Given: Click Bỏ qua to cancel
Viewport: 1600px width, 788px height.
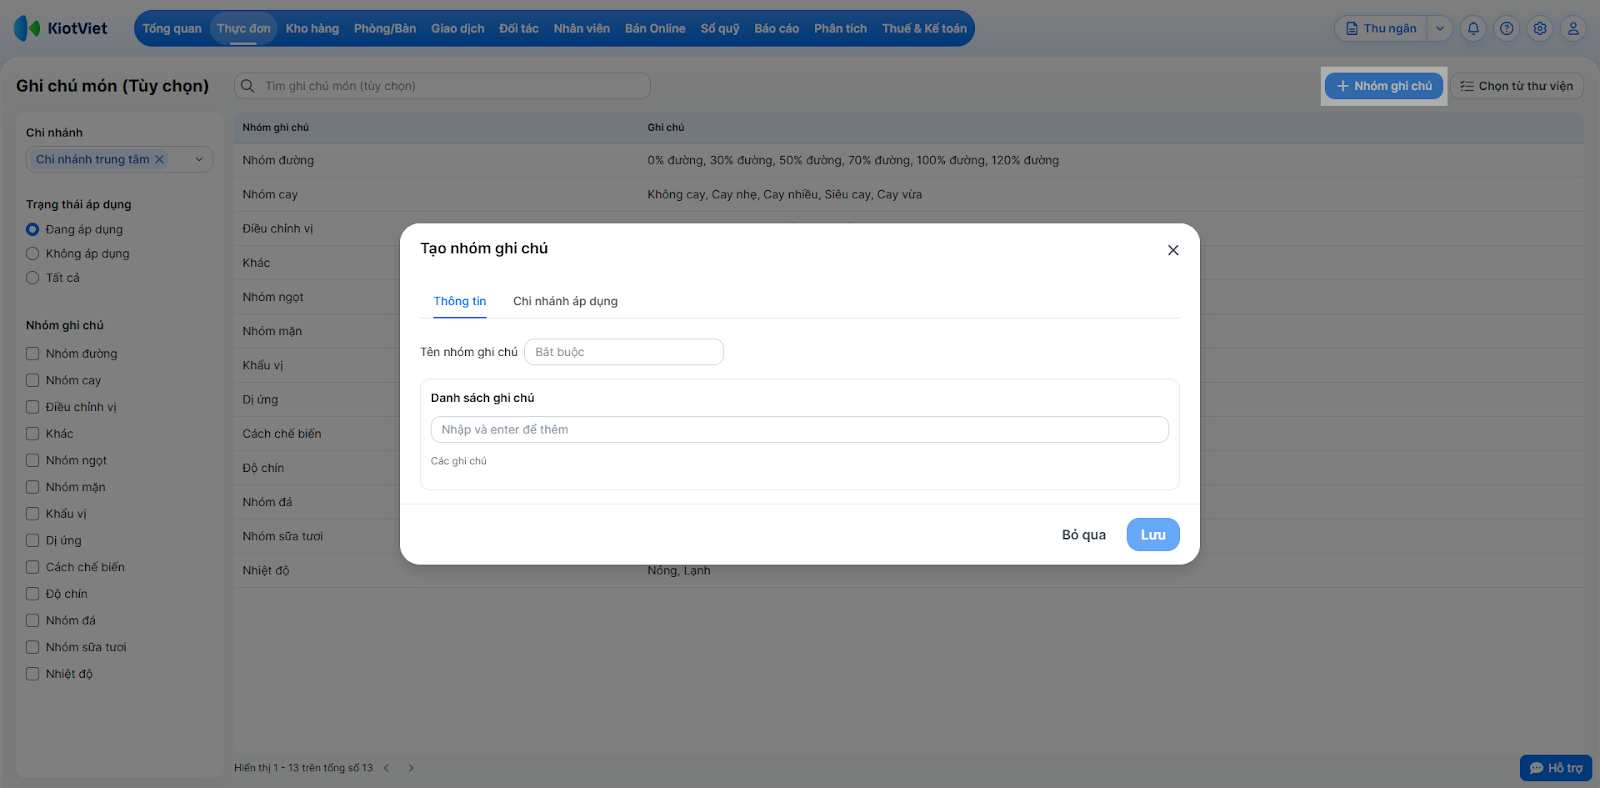Looking at the screenshot, I should 1084,535.
